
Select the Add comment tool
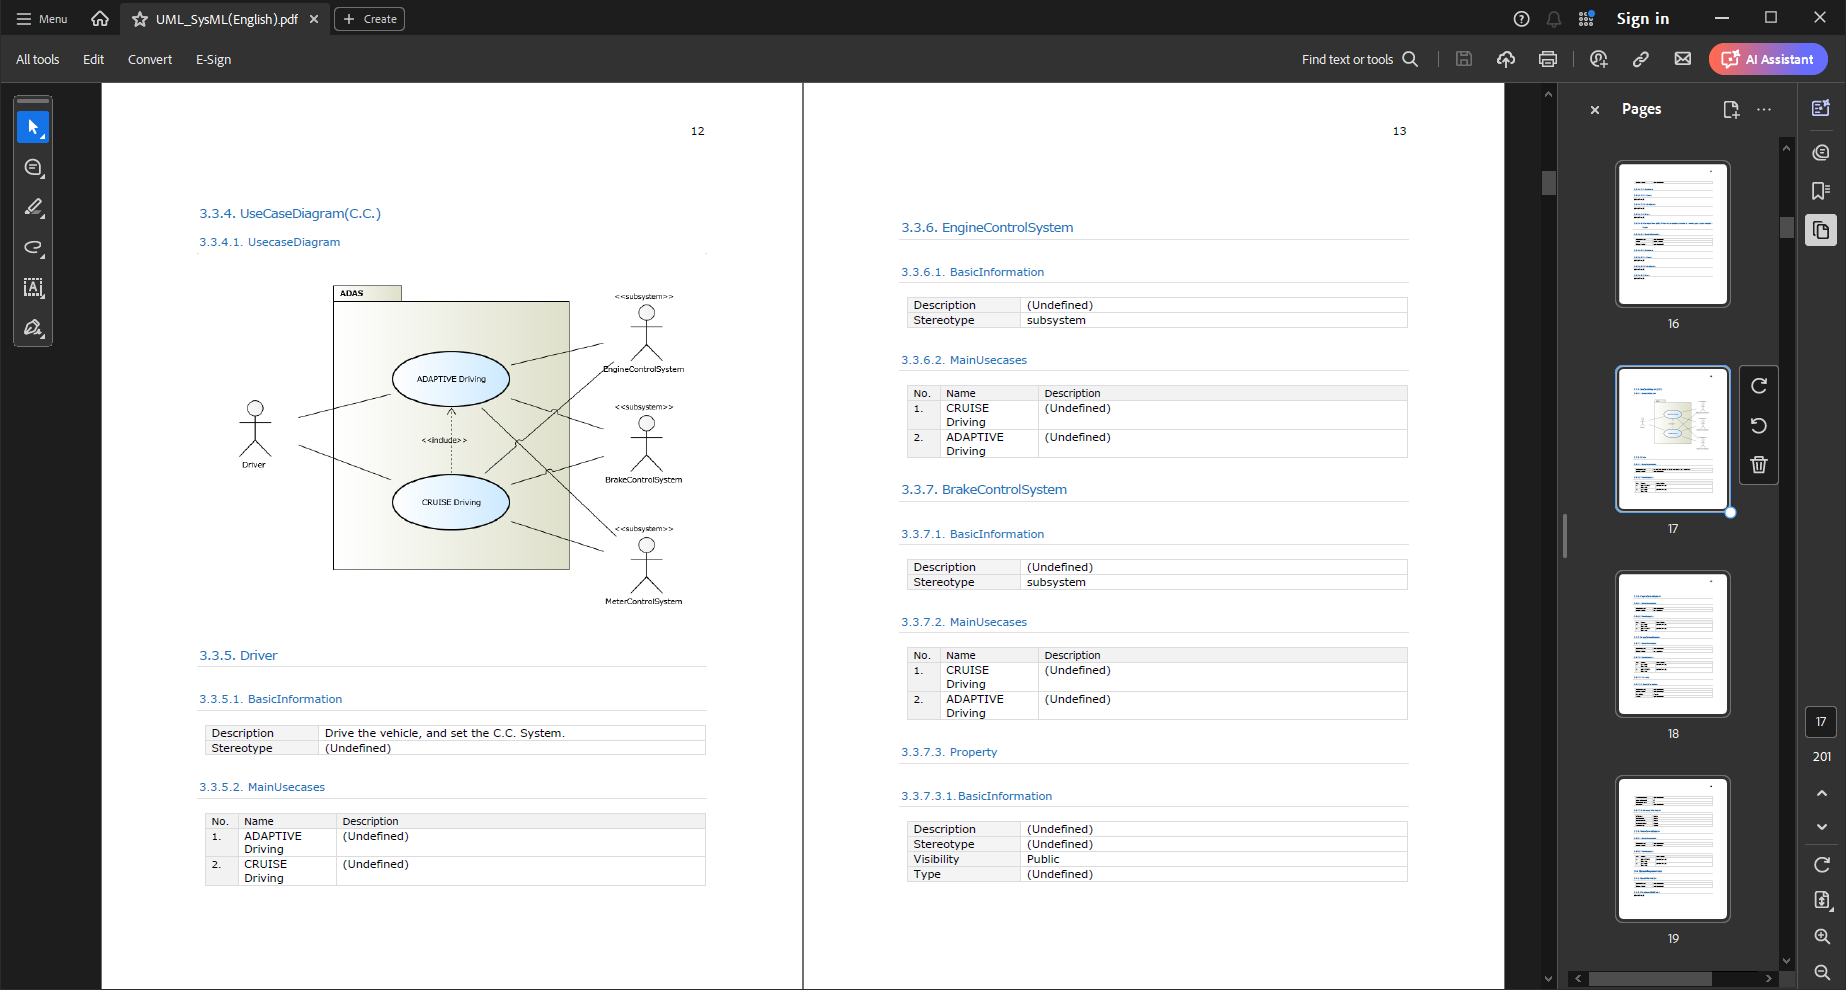pos(33,167)
